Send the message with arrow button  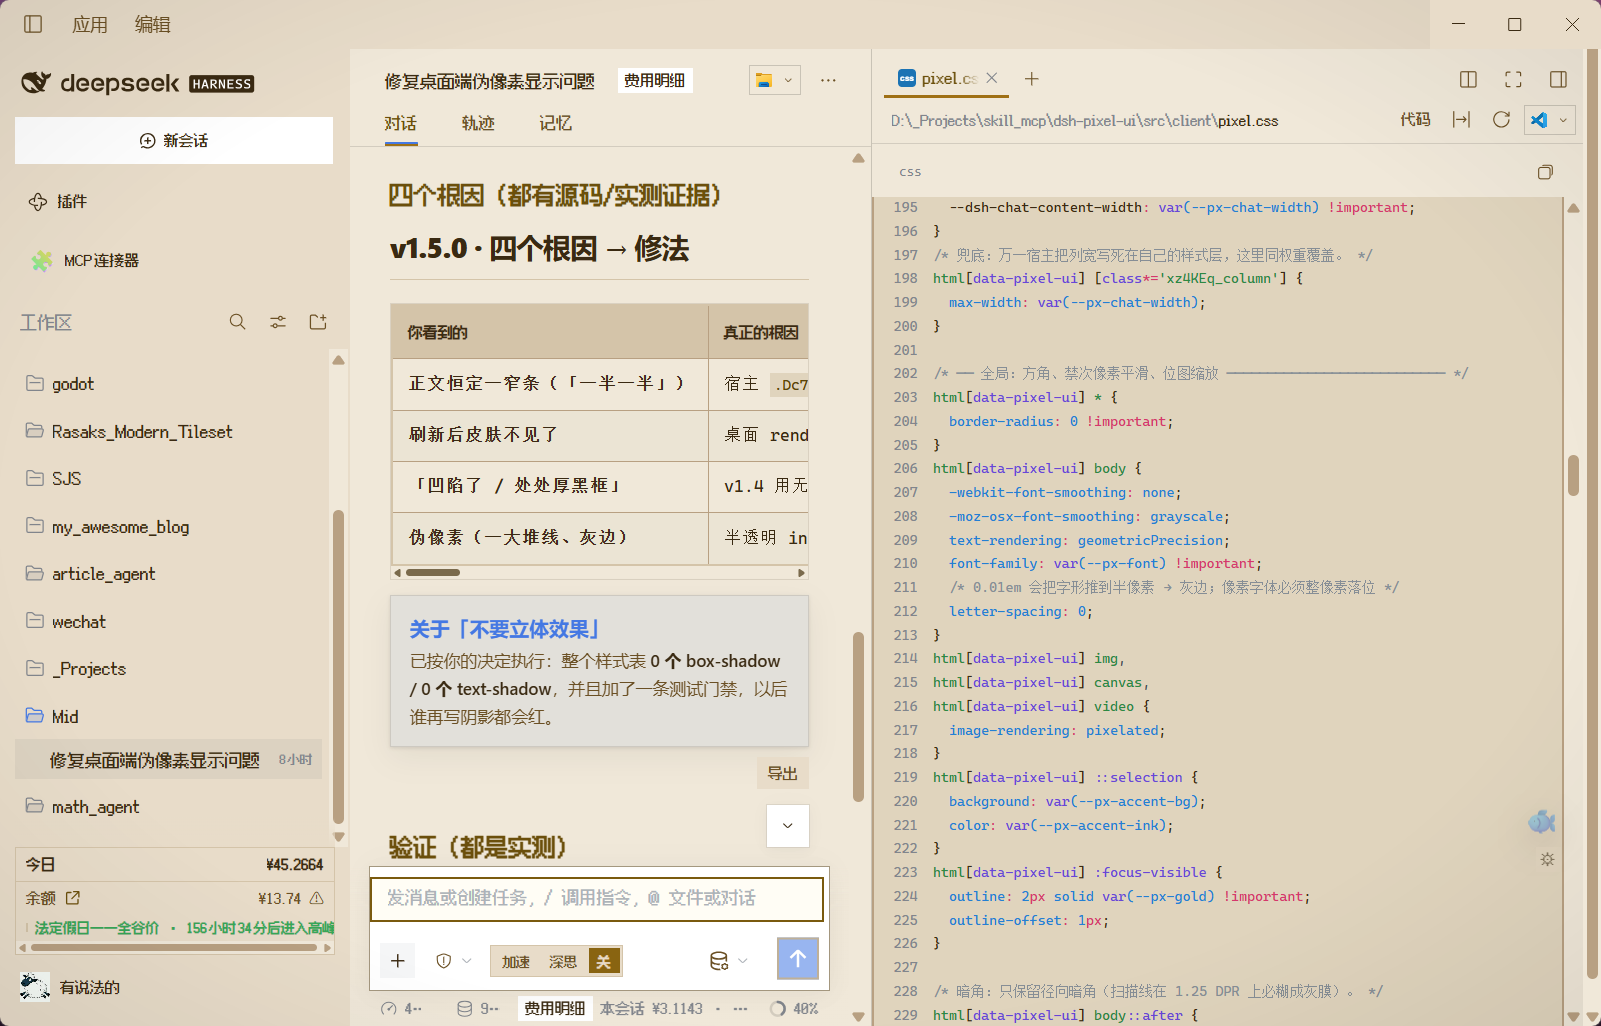click(798, 959)
